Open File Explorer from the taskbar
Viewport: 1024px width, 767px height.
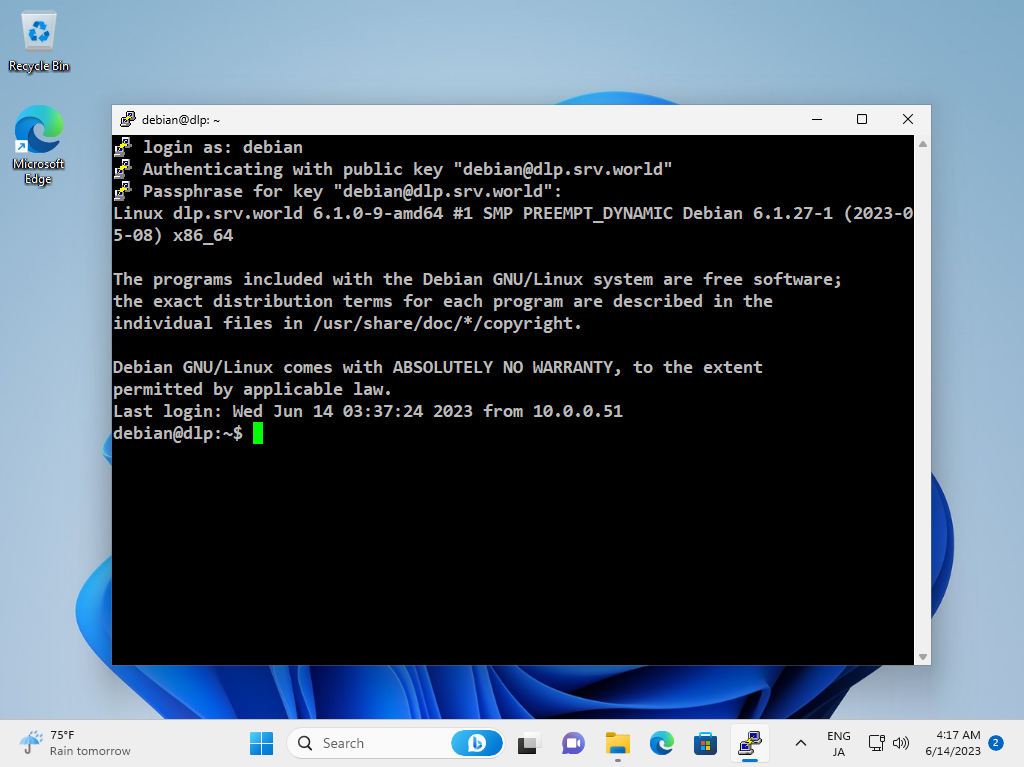[617, 743]
